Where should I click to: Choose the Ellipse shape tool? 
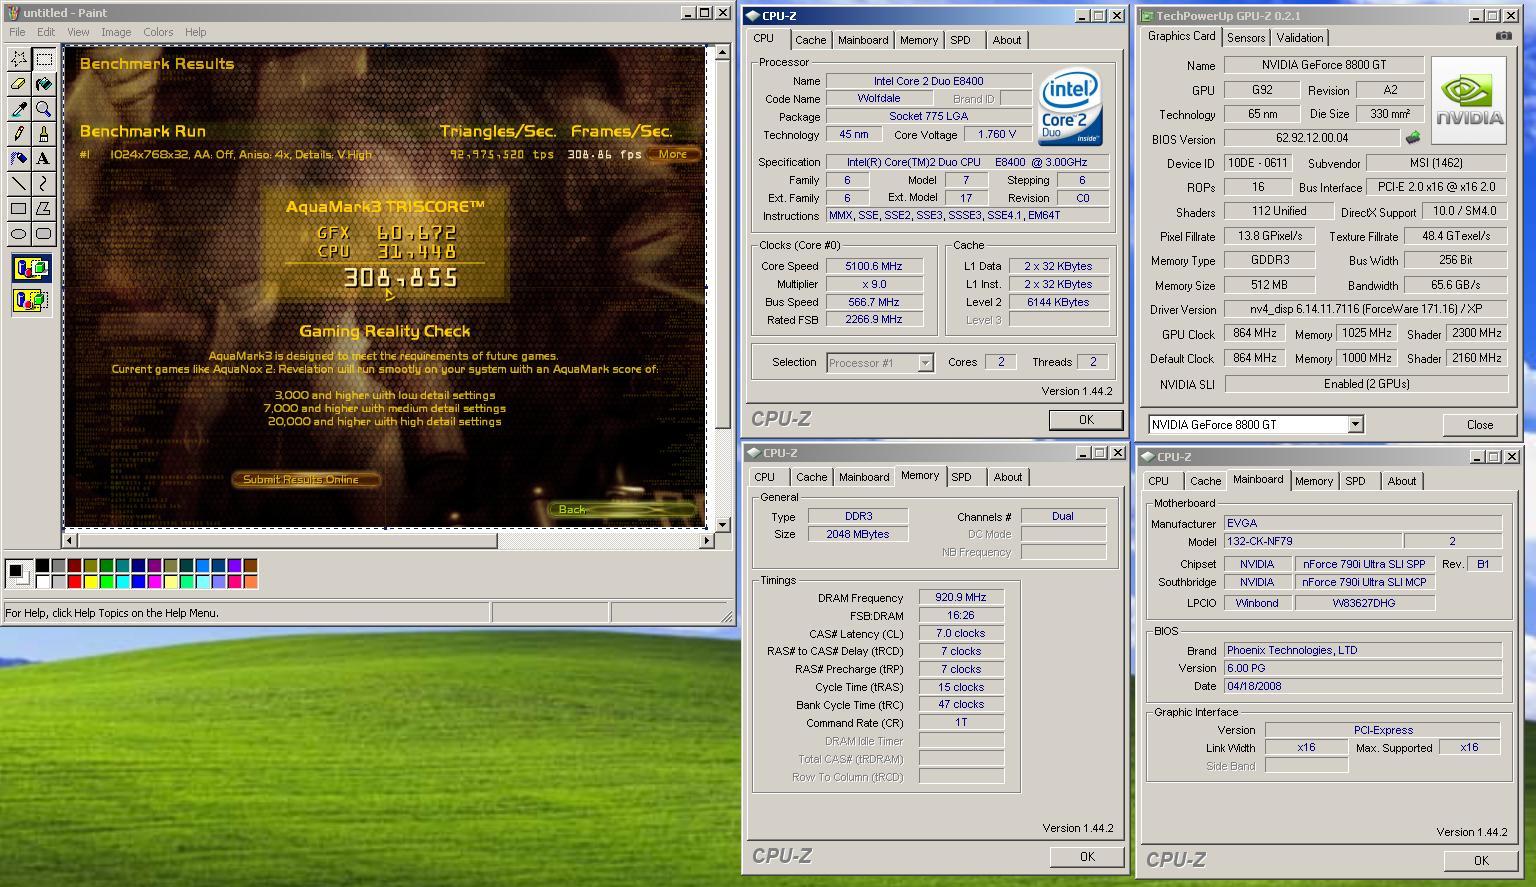click(18, 234)
